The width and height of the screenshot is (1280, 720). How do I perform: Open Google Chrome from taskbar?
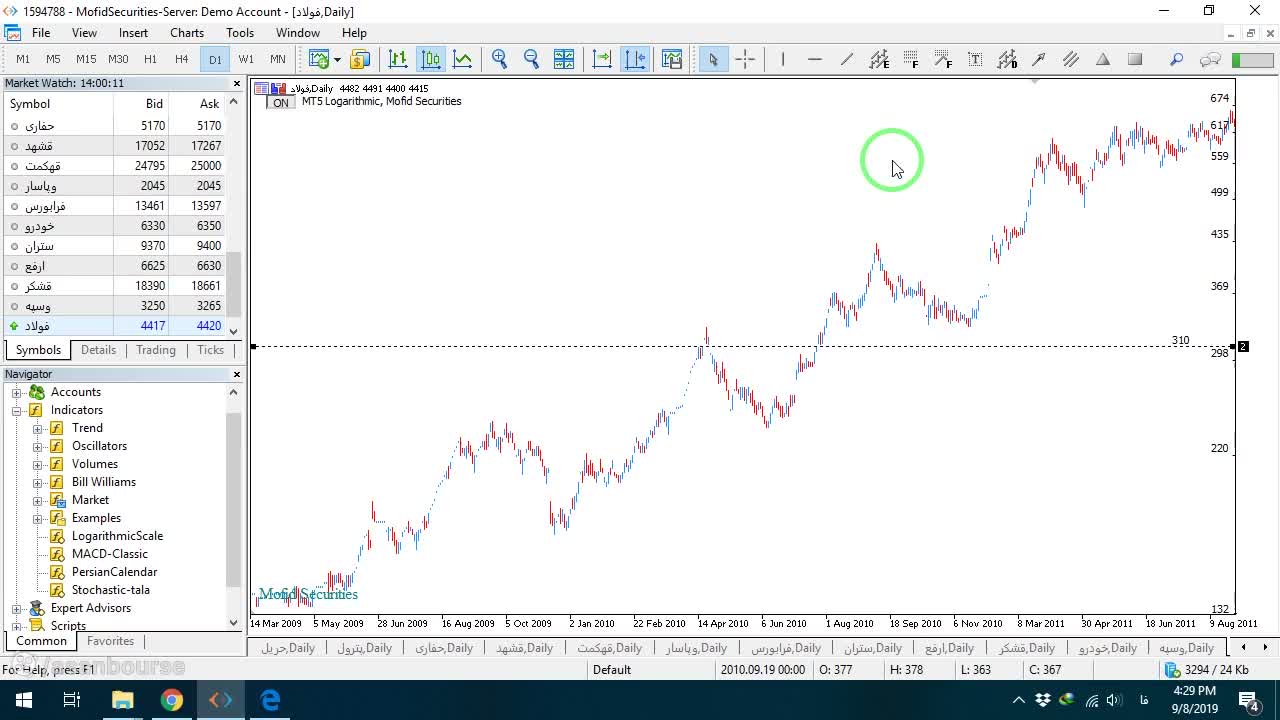[x=172, y=700]
